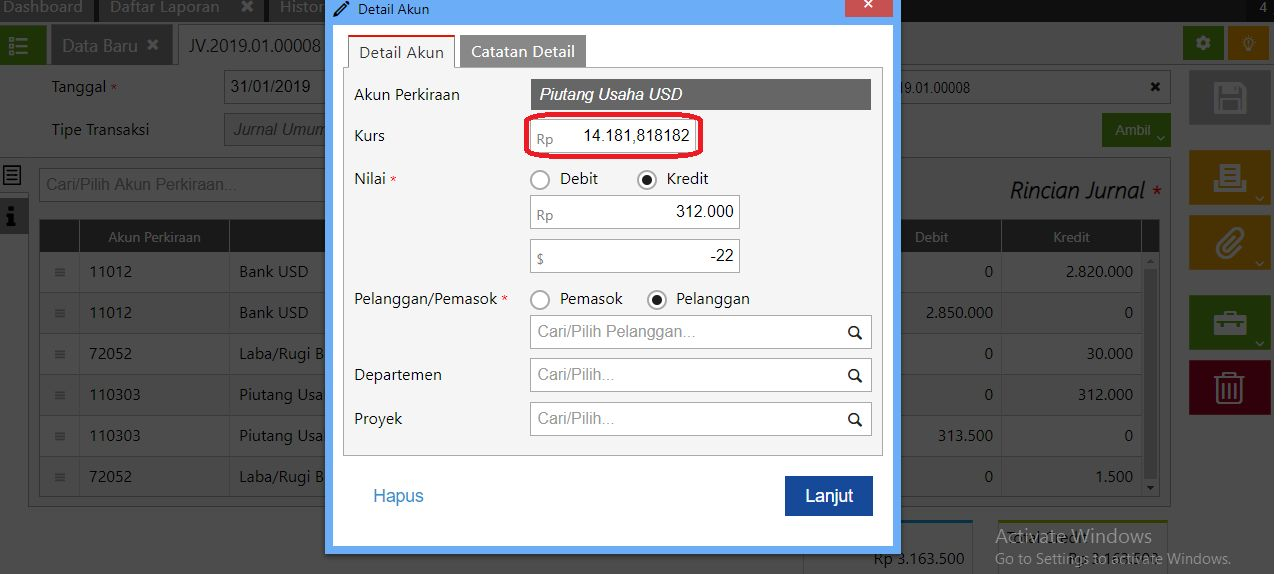Image resolution: width=1284 pixels, height=574 pixels.
Task: Click the Hapus link
Action: pyautogui.click(x=398, y=496)
